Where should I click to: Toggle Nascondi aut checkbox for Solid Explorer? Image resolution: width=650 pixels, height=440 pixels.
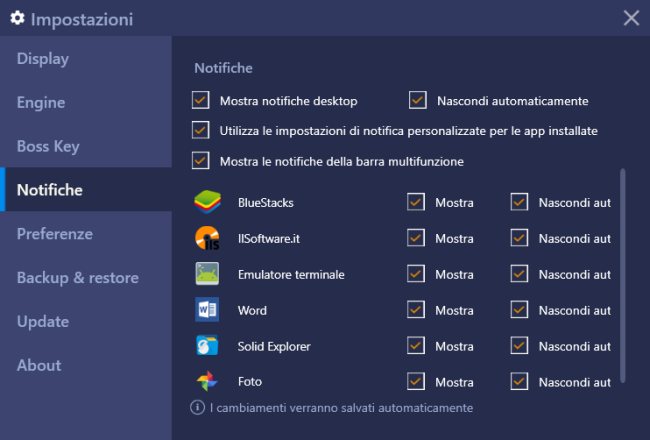(519, 345)
